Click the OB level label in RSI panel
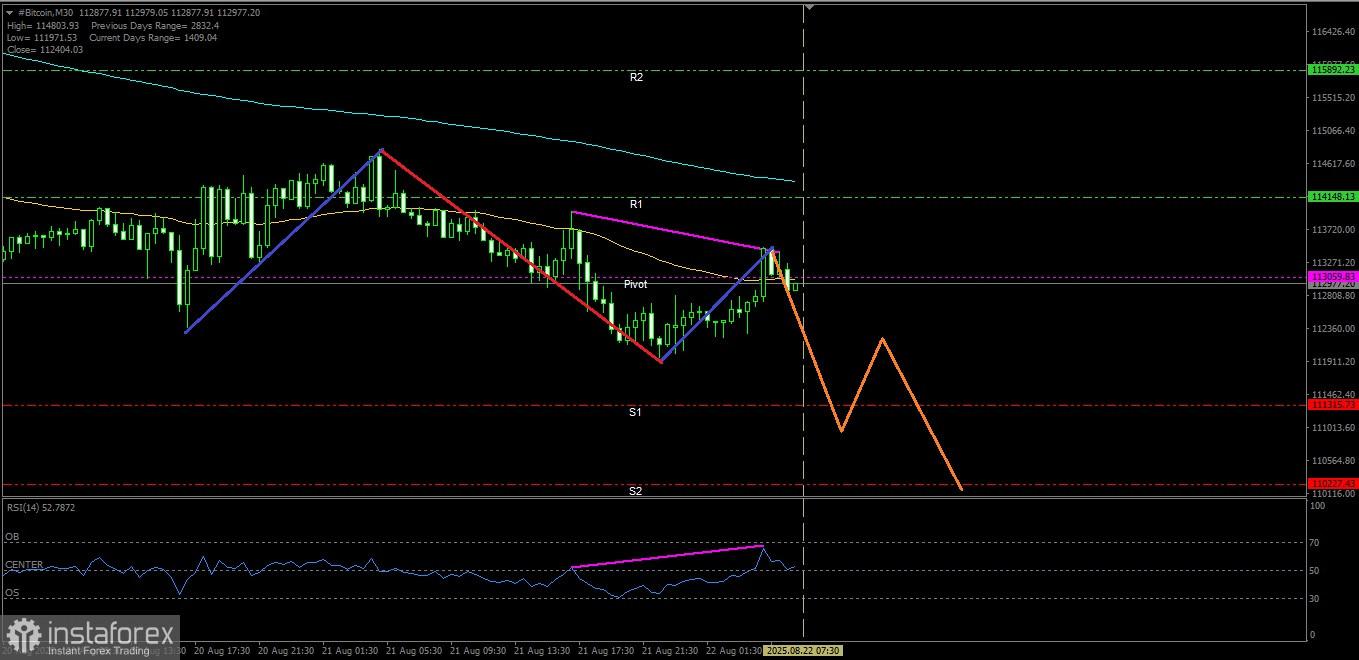This screenshot has width=1359, height=660. click(12, 537)
